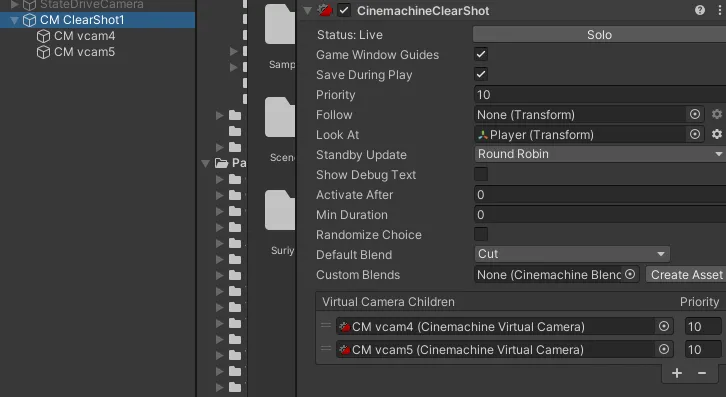726x397 pixels.
Task: Click Create Asset button for Custom Blends
Action: pos(686,274)
